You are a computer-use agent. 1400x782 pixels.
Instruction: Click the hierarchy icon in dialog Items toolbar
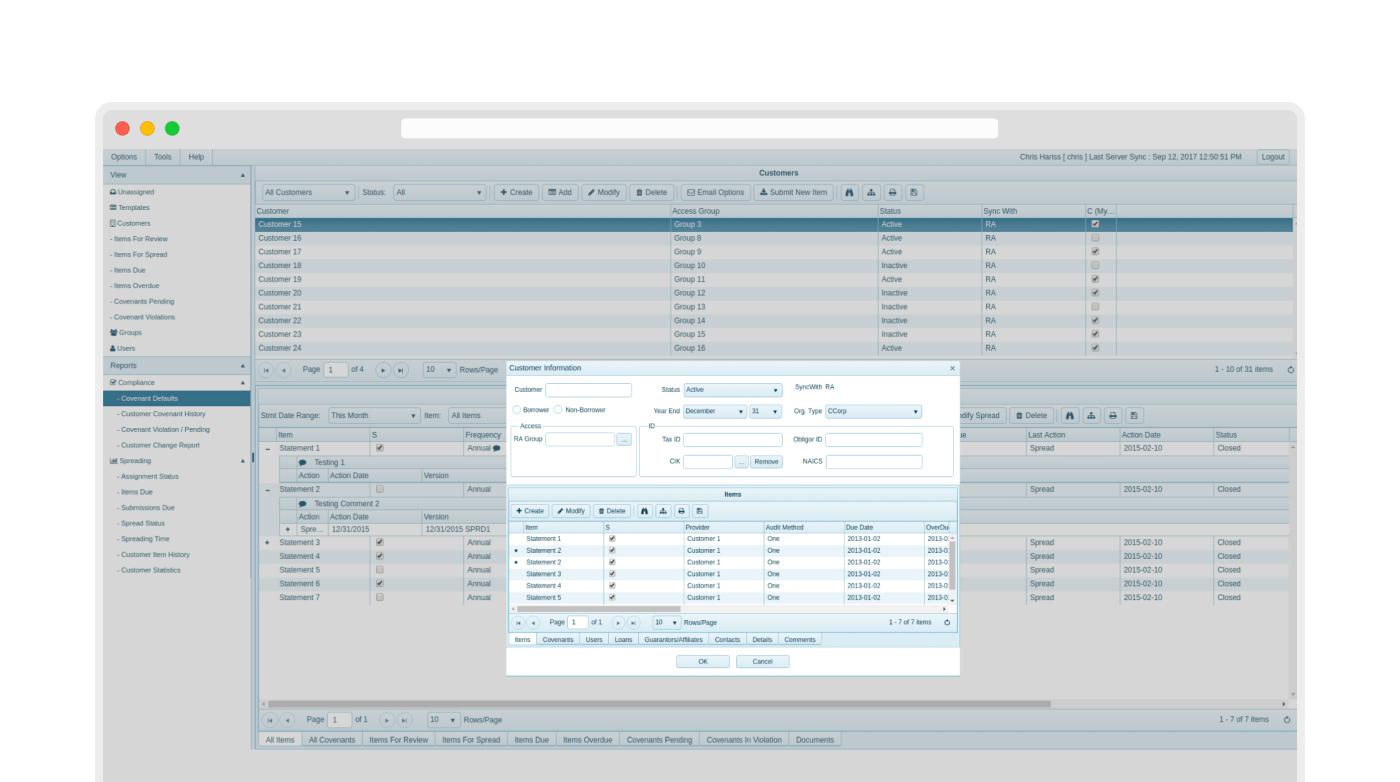coord(663,511)
